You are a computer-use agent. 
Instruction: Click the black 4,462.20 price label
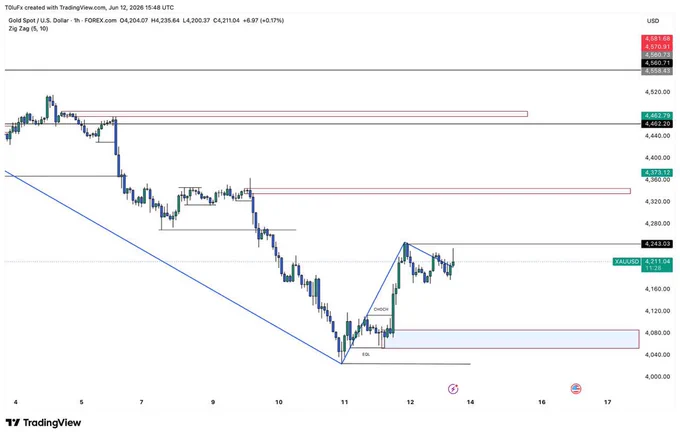pyautogui.click(x=657, y=124)
